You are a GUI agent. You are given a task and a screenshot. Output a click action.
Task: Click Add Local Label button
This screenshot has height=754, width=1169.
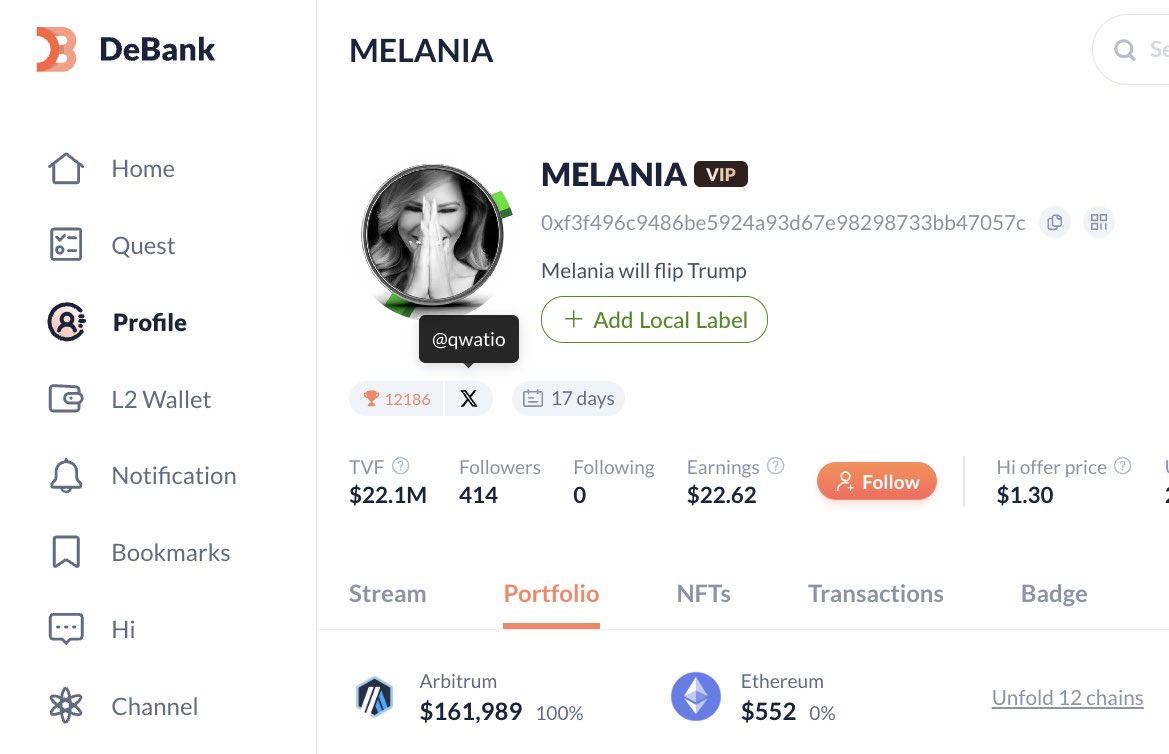pyautogui.click(x=654, y=320)
